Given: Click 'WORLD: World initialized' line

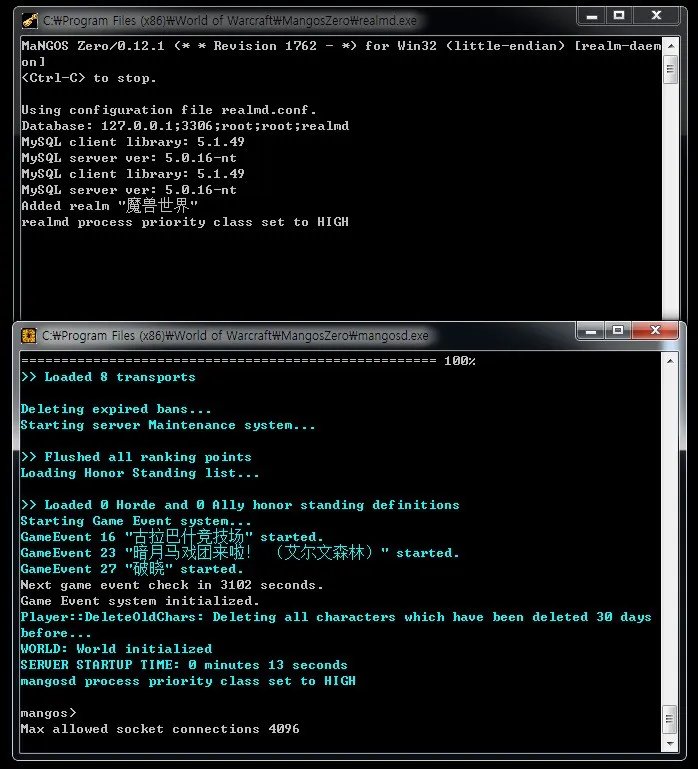Looking at the screenshot, I should tap(116, 649).
